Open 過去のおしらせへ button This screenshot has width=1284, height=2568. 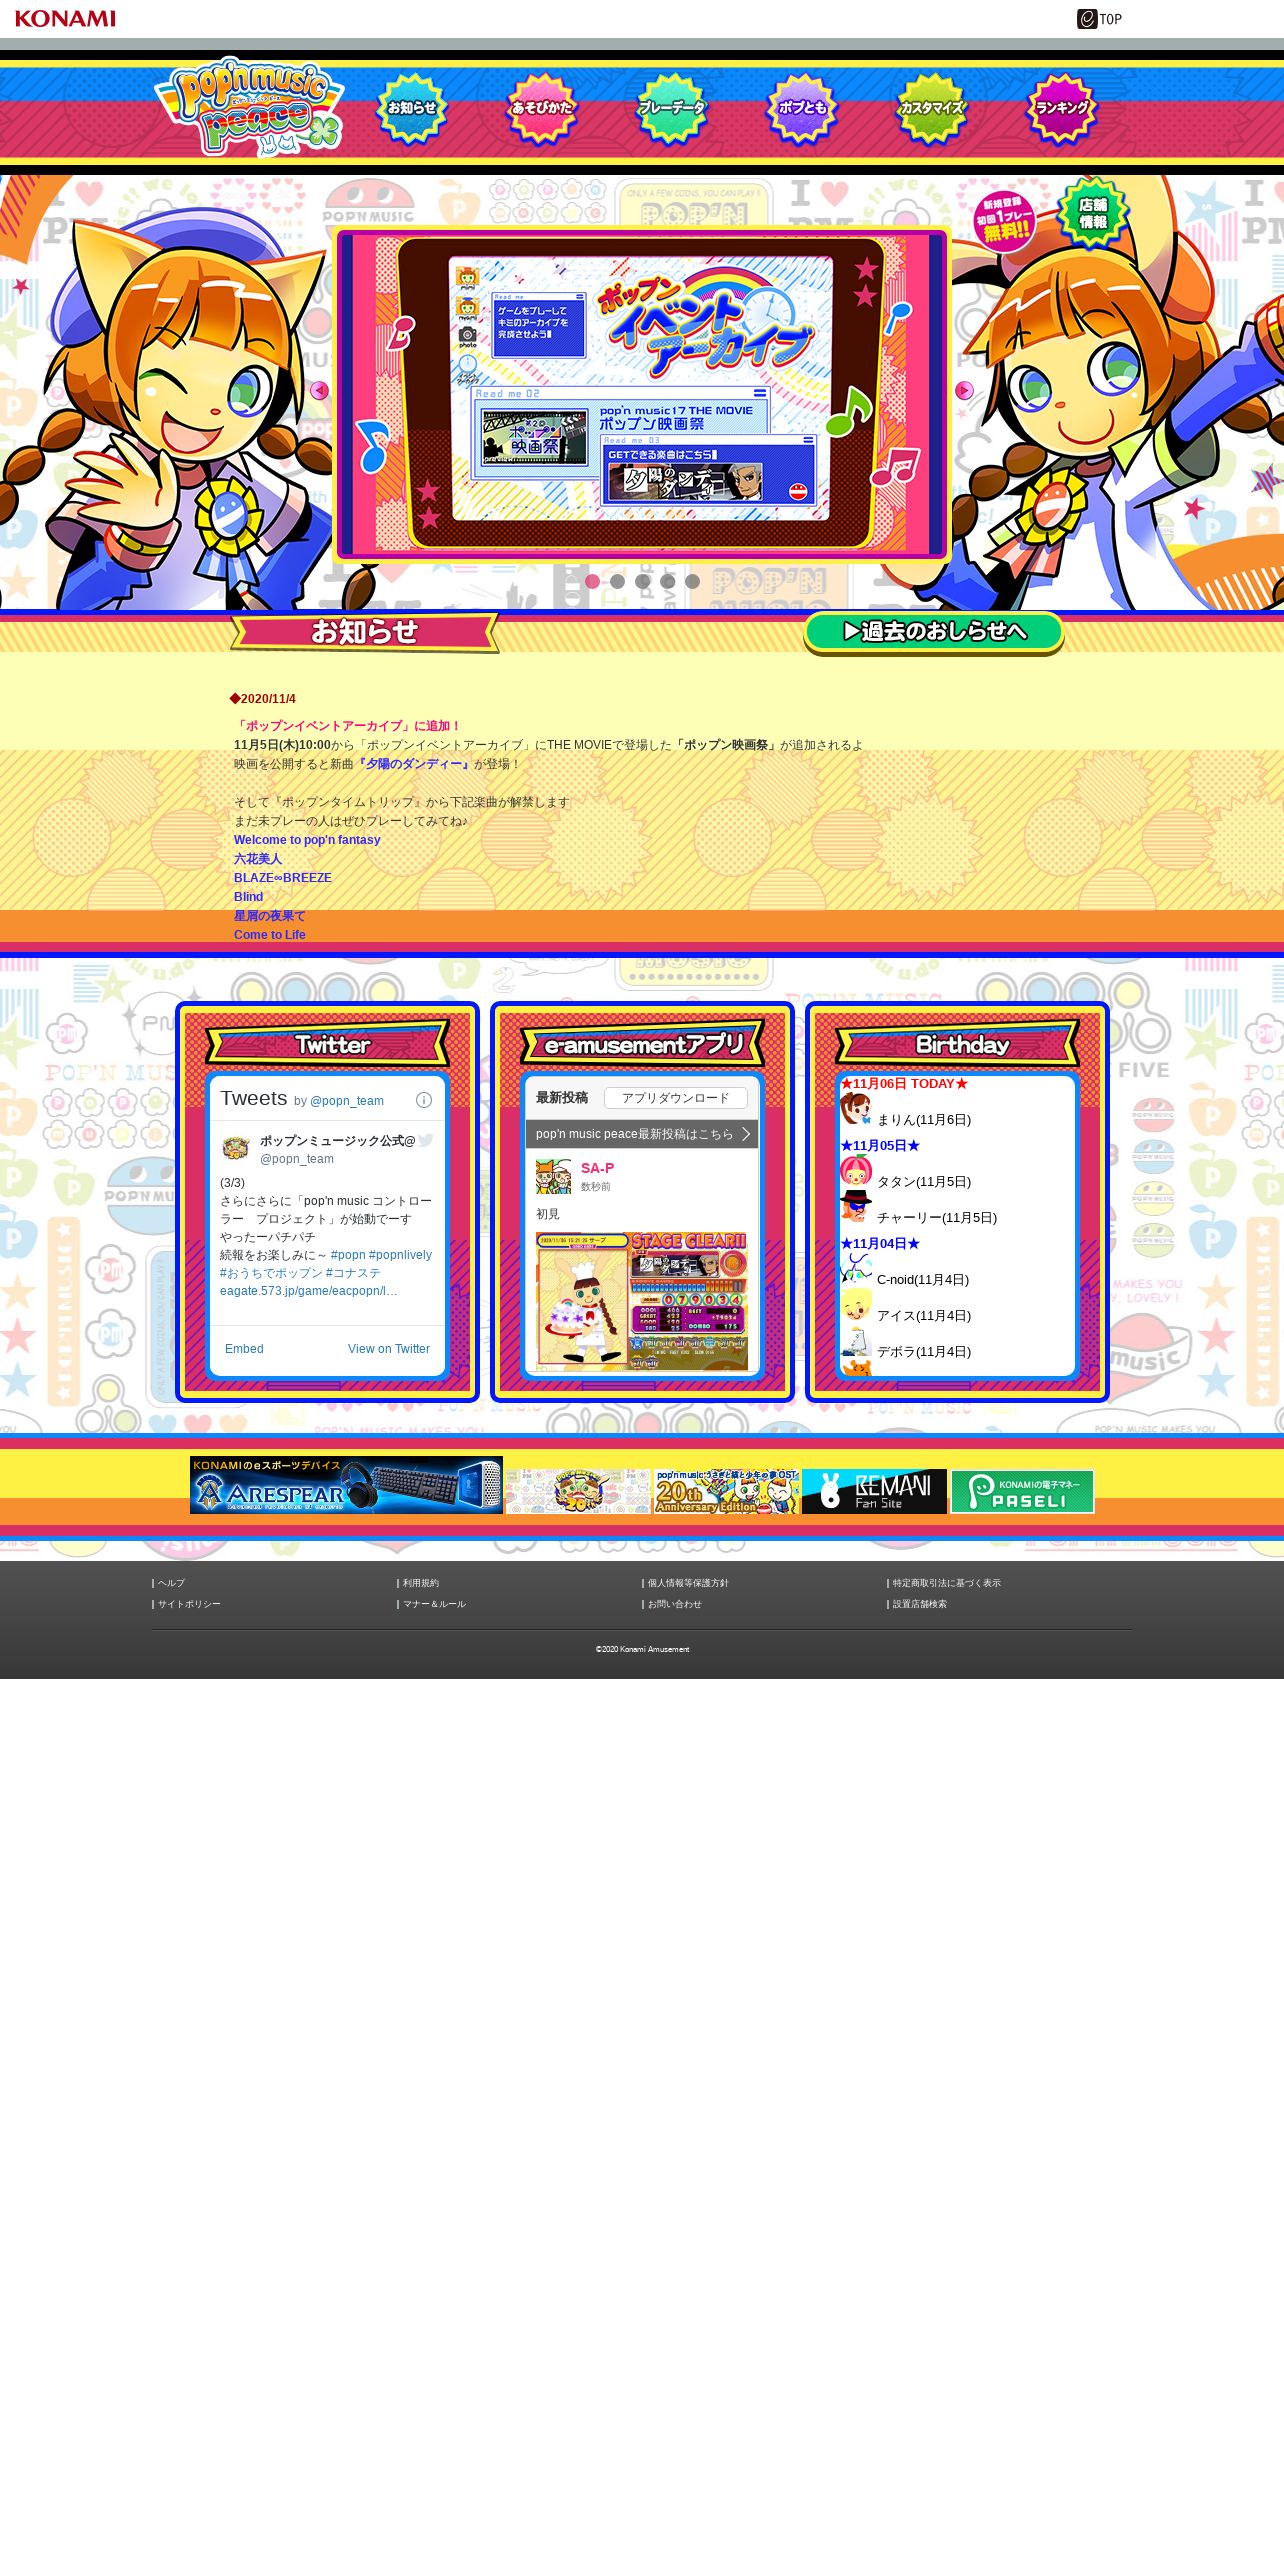[x=934, y=632]
